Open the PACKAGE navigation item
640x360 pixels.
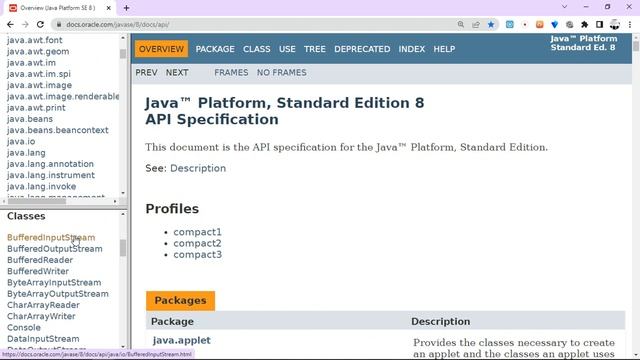click(215, 49)
